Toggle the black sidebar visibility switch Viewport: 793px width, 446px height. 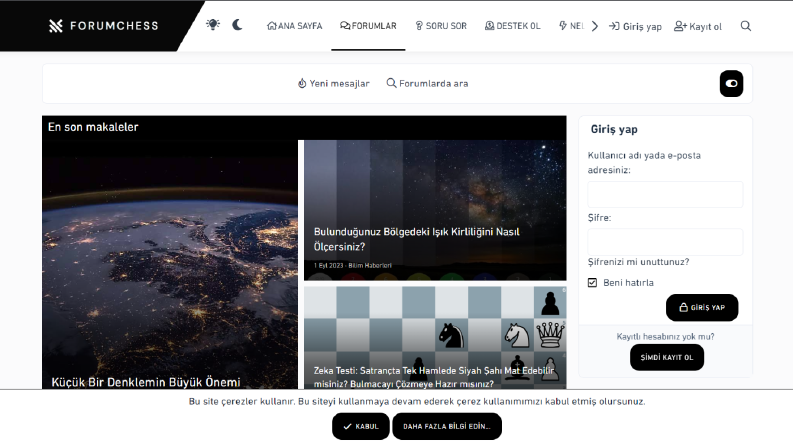(731, 83)
